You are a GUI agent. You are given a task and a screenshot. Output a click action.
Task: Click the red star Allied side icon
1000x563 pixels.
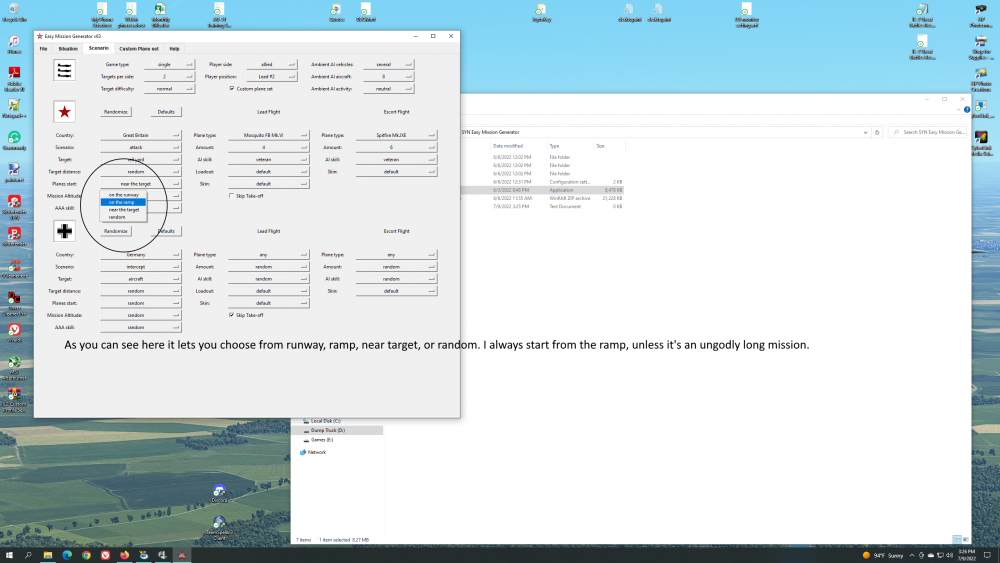(x=65, y=112)
